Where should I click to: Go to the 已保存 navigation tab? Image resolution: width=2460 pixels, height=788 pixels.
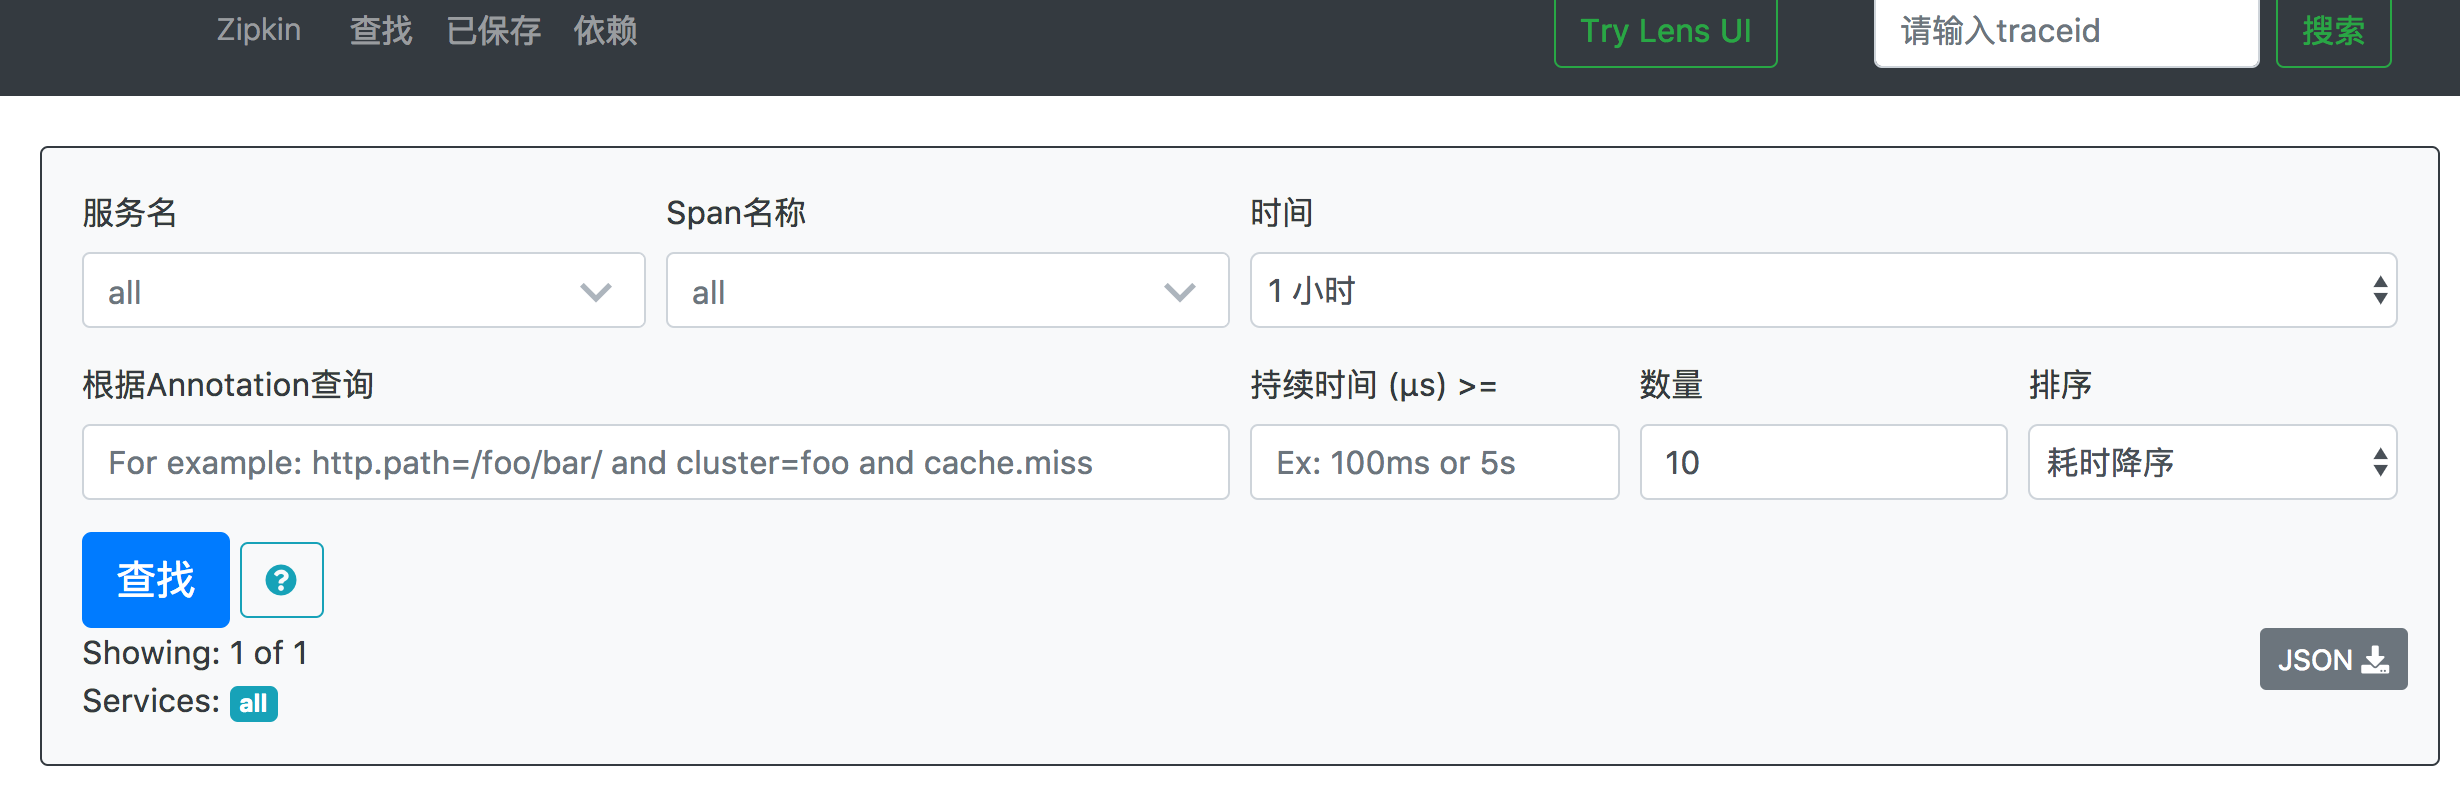[x=494, y=31]
